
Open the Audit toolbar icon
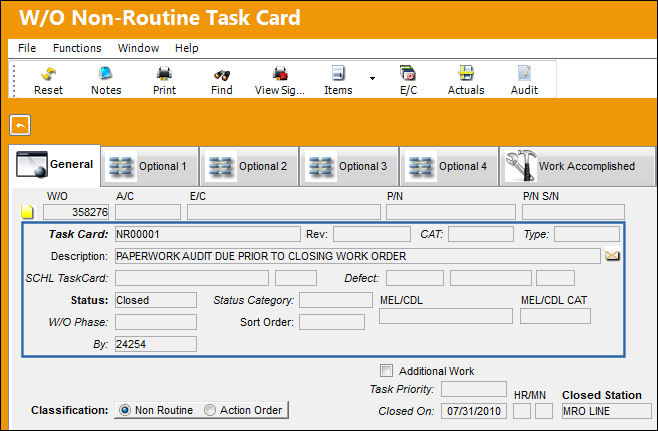pyautogui.click(x=524, y=73)
